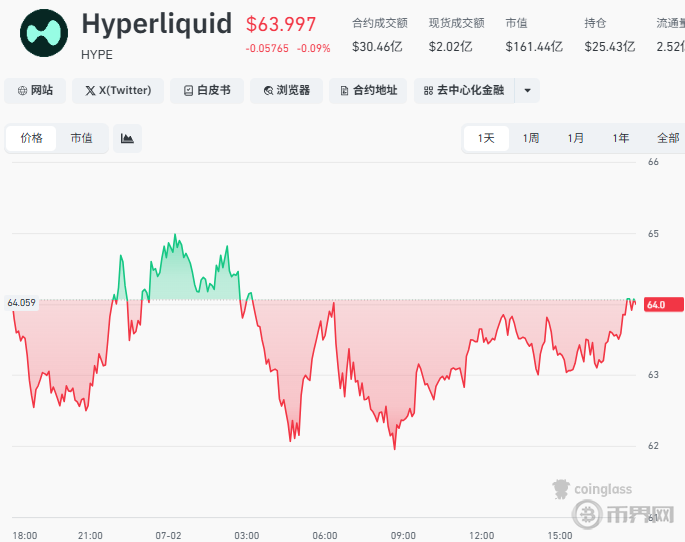
Task: Click the 去中心化金融 category button
Action: (x=464, y=90)
